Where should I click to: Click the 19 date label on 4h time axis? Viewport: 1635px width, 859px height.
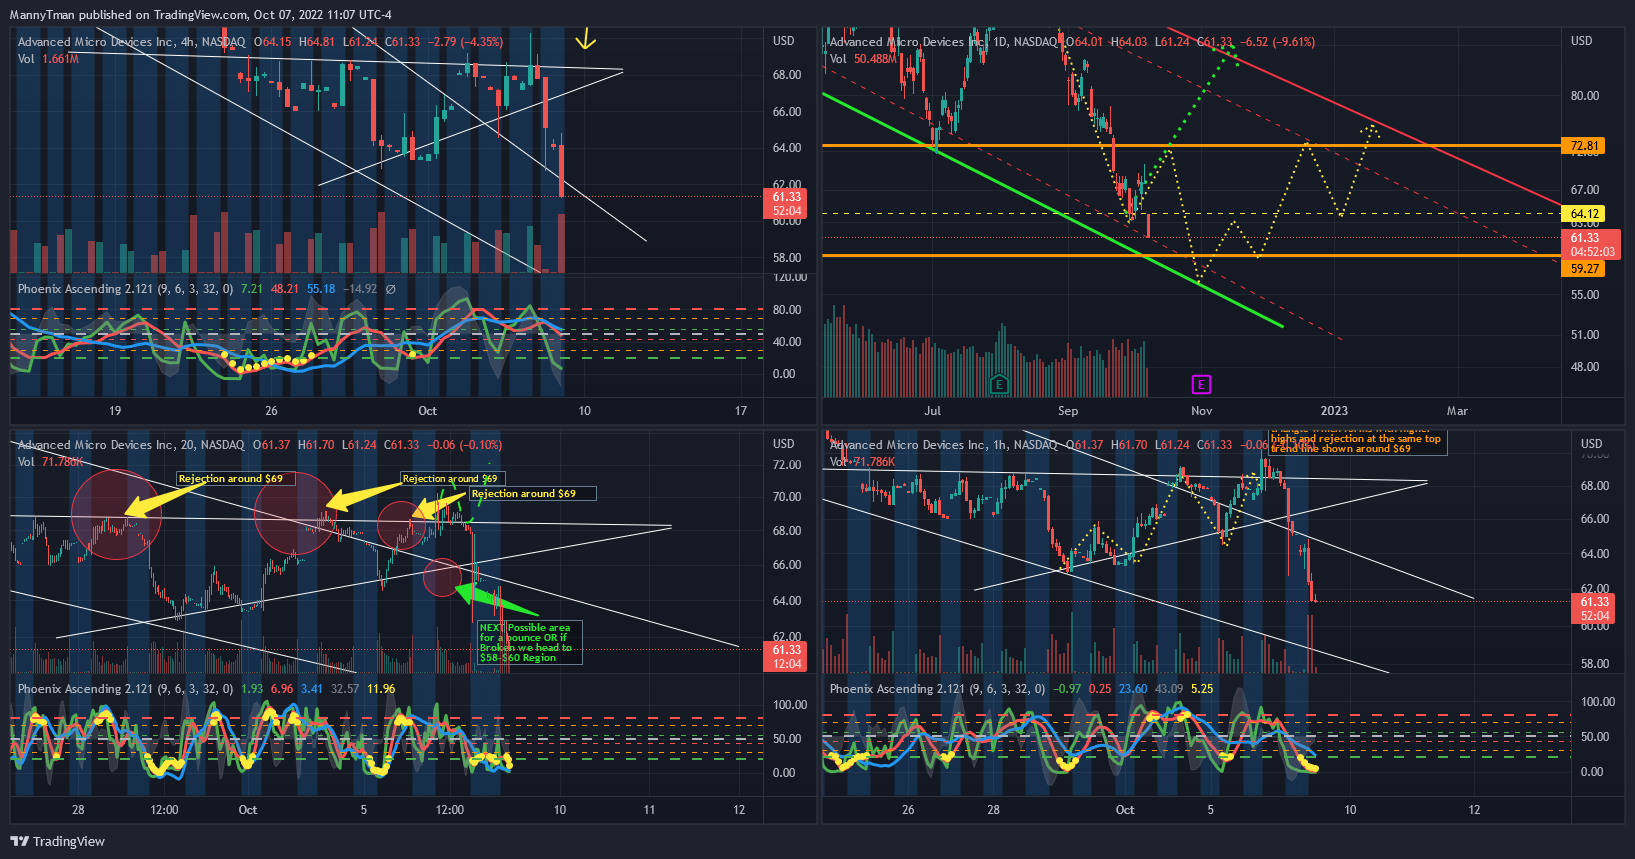pyautogui.click(x=115, y=411)
